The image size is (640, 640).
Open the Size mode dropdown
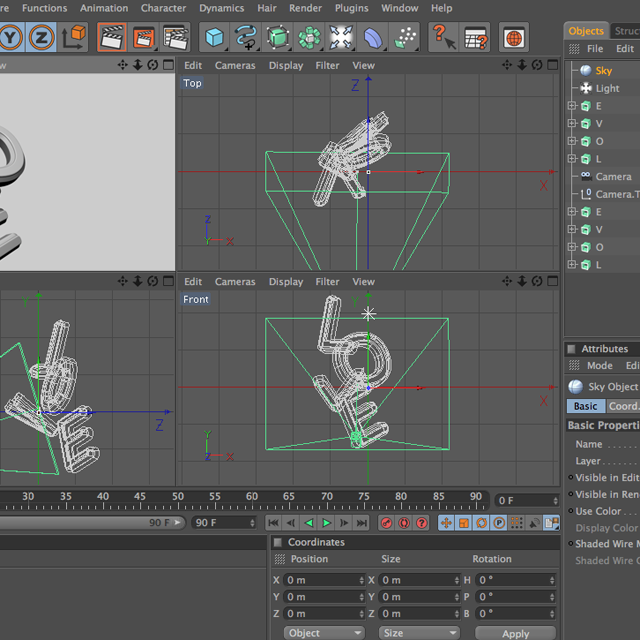tap(419, 633)
